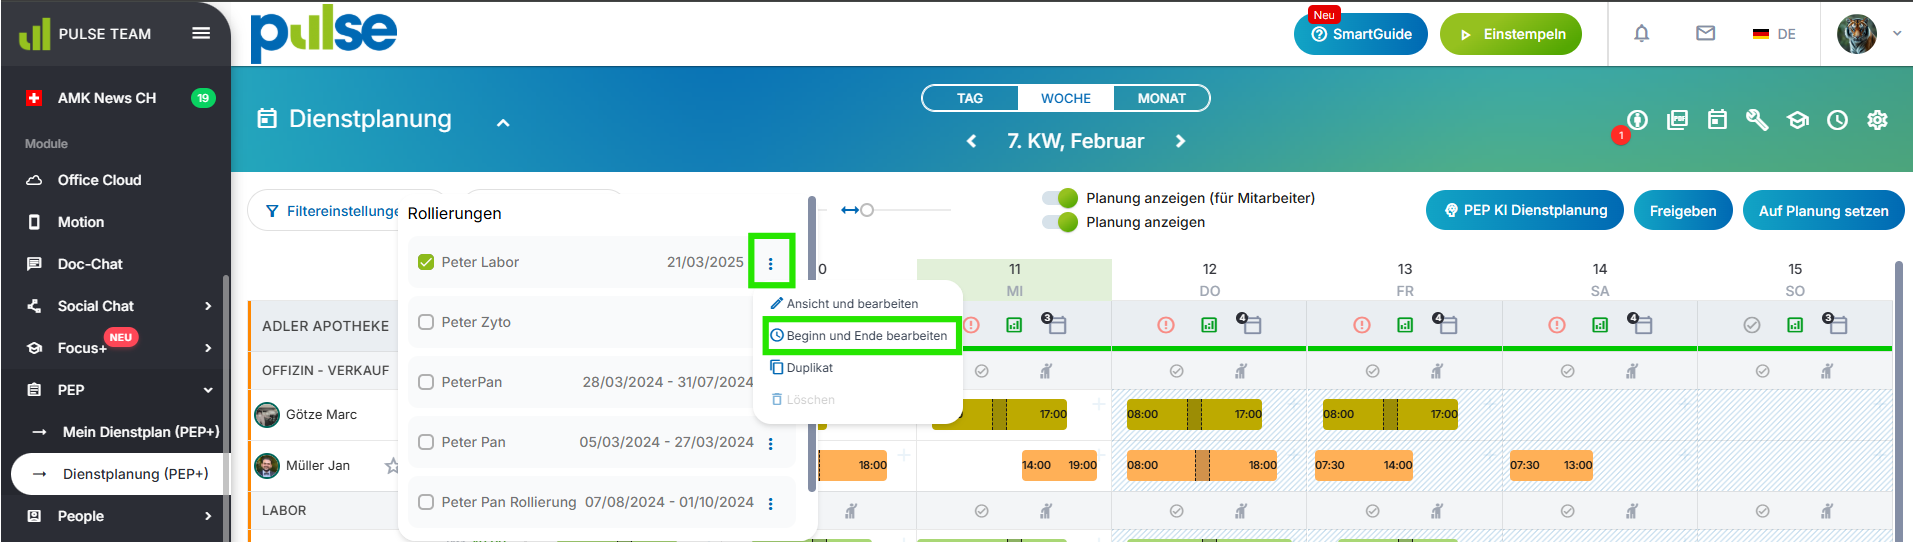Viewport: 1913px width, 542px height.
Task: Collapse the Dienstplanung header chevron
Action: click(503, 122)
